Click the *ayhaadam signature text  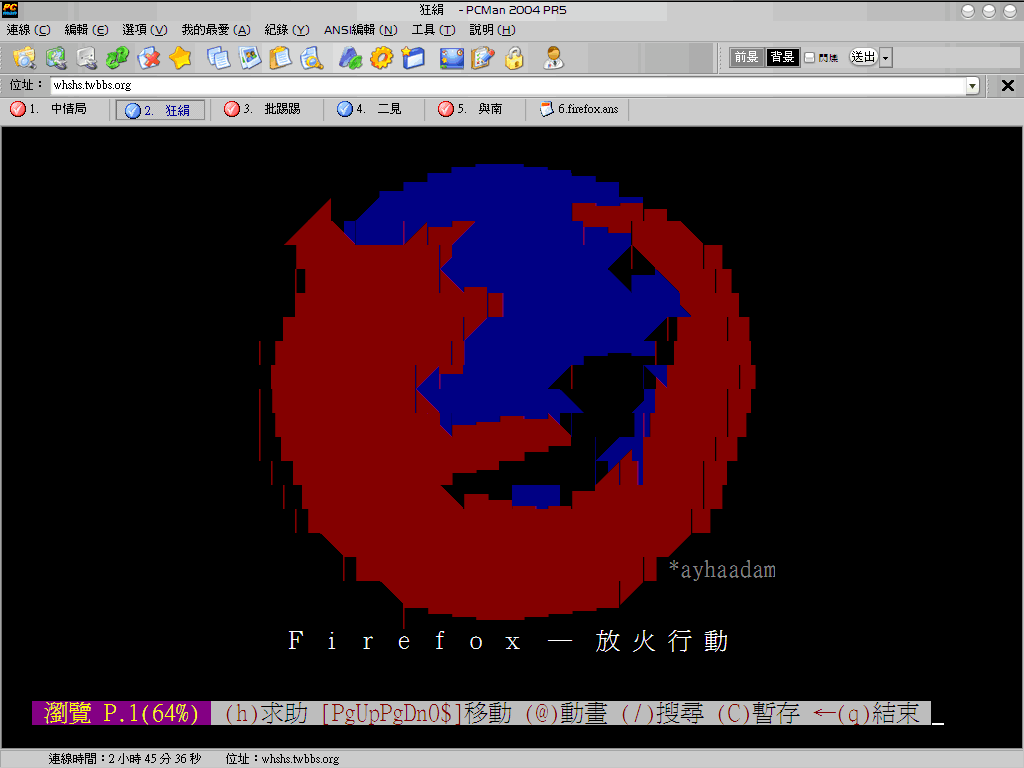click(722, 569)
